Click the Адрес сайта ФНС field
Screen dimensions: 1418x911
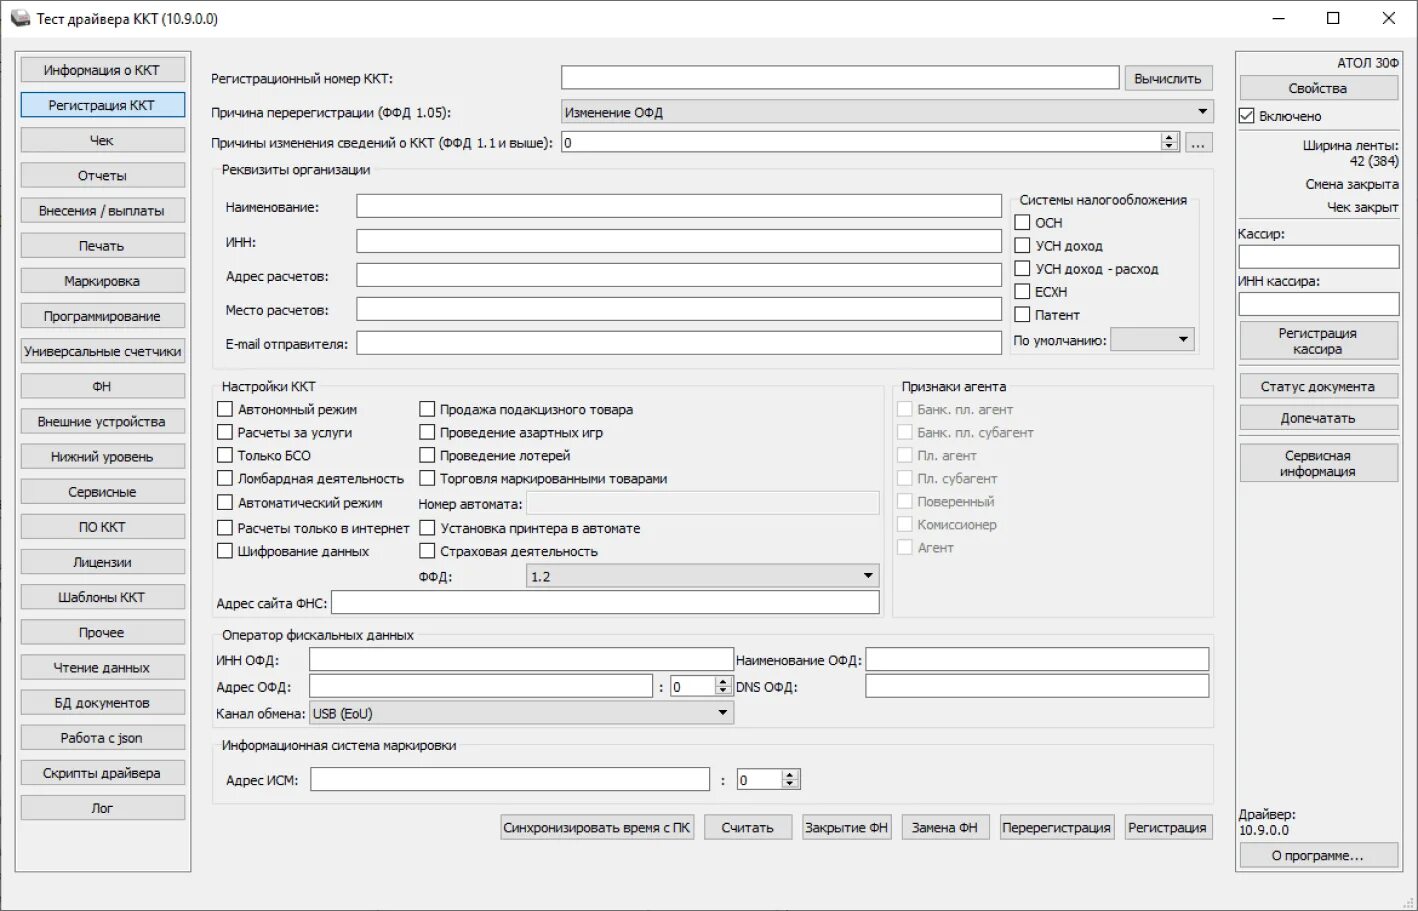pos(605,603)
